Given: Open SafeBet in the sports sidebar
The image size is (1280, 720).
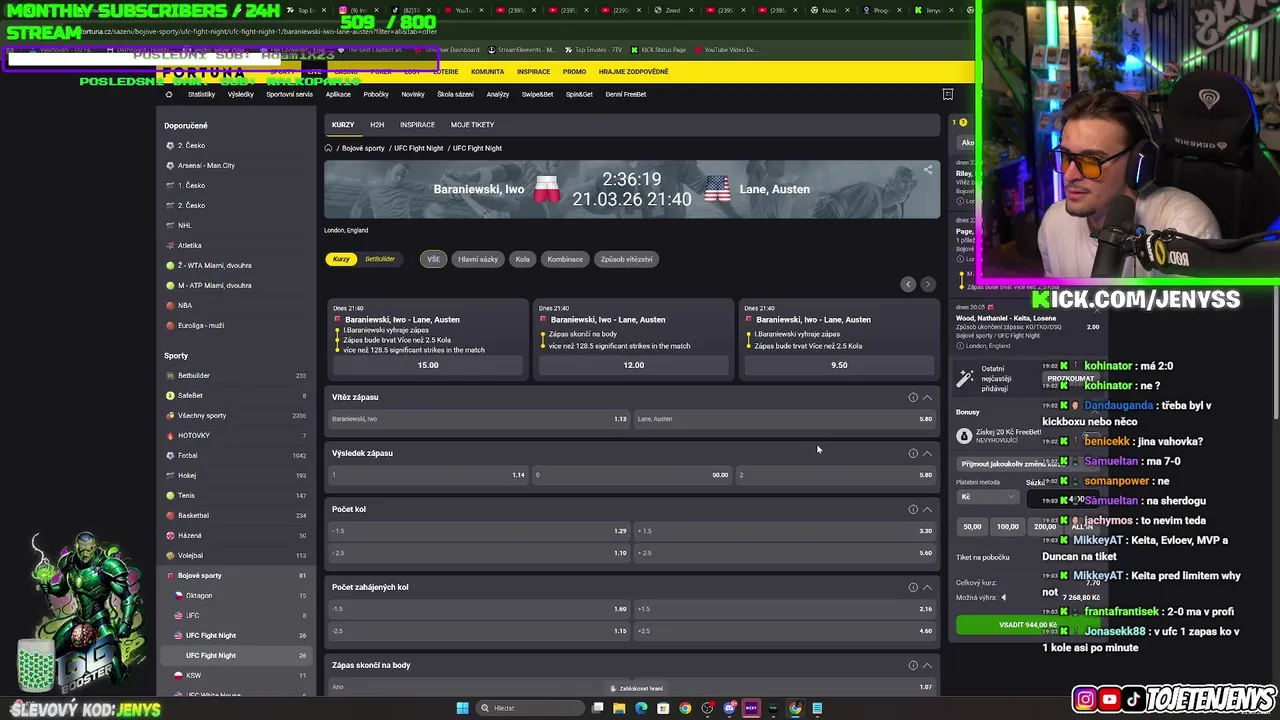Looking at the screenshot, I should click(236, 395).
